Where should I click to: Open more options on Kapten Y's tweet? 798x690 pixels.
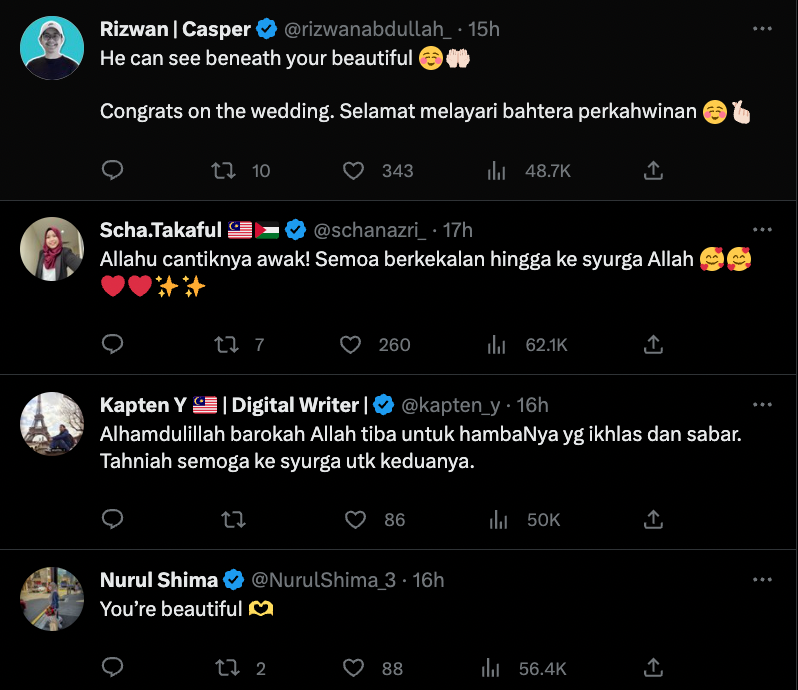pyautogui.click(x=762, y=404)
